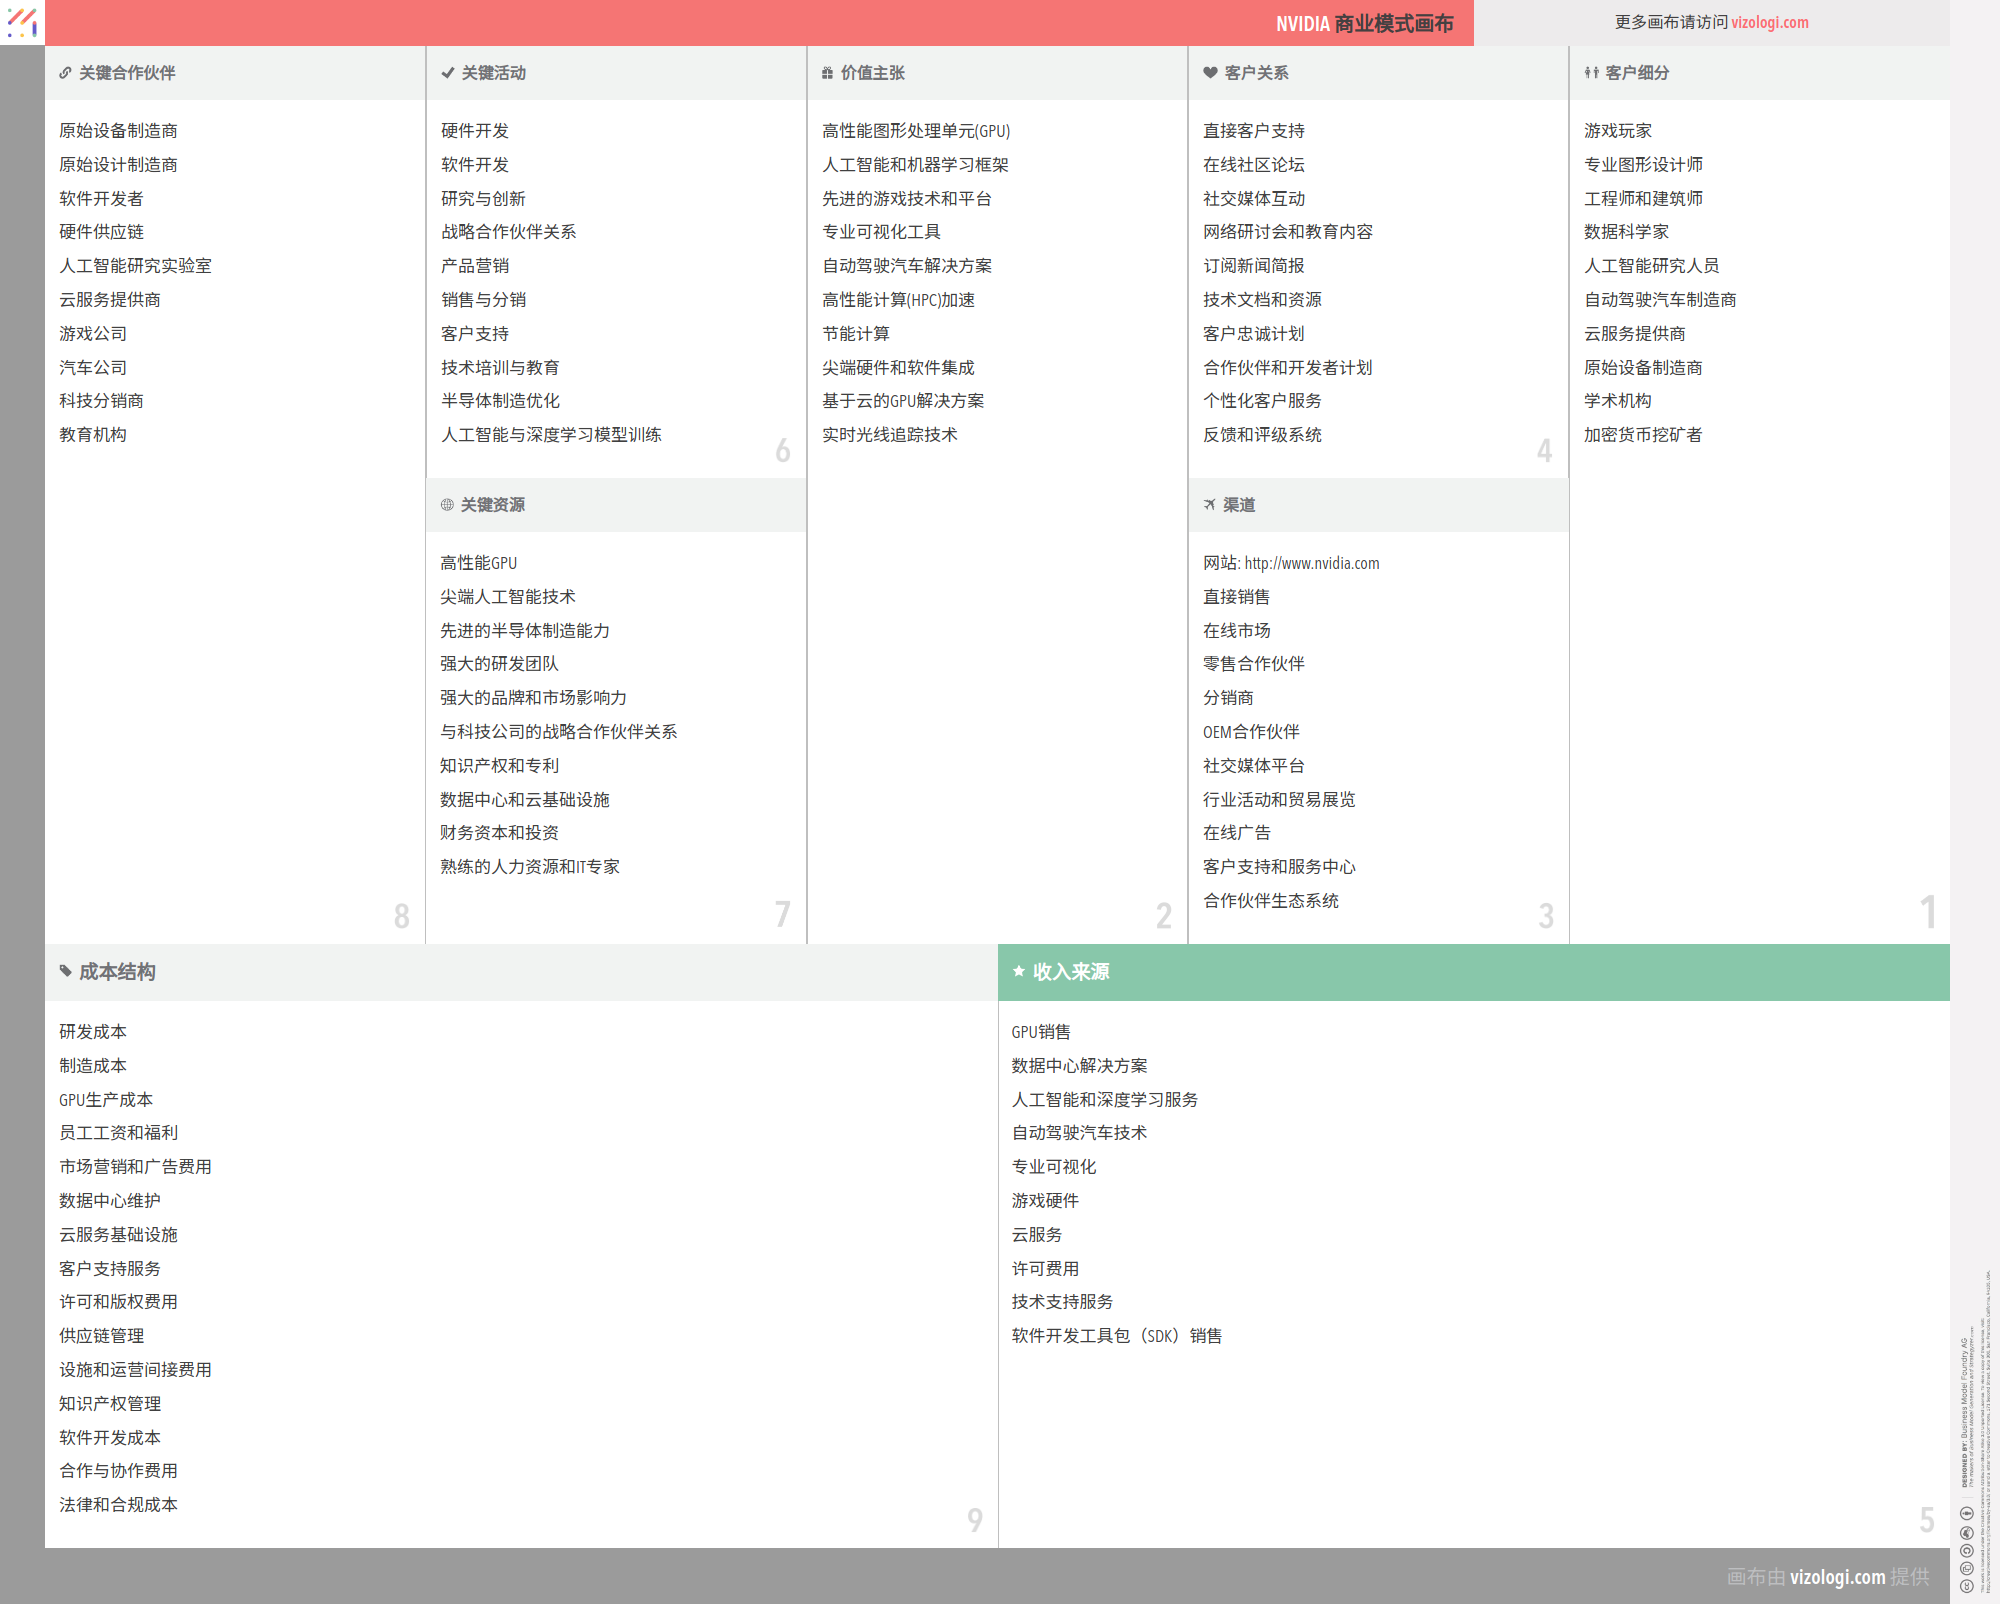Screen dimensions: 2000x1604
Task: Click the heart icon beside 客户关系
Action: click(1210, 73)
